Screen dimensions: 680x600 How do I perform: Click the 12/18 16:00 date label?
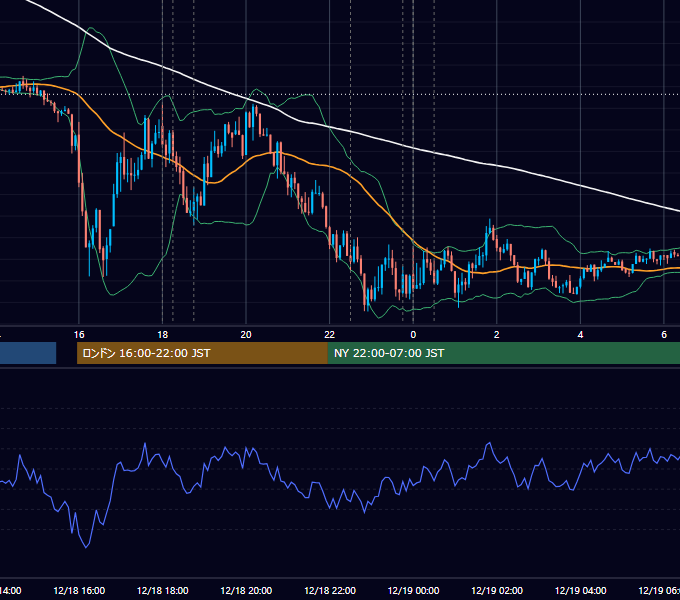79,590
